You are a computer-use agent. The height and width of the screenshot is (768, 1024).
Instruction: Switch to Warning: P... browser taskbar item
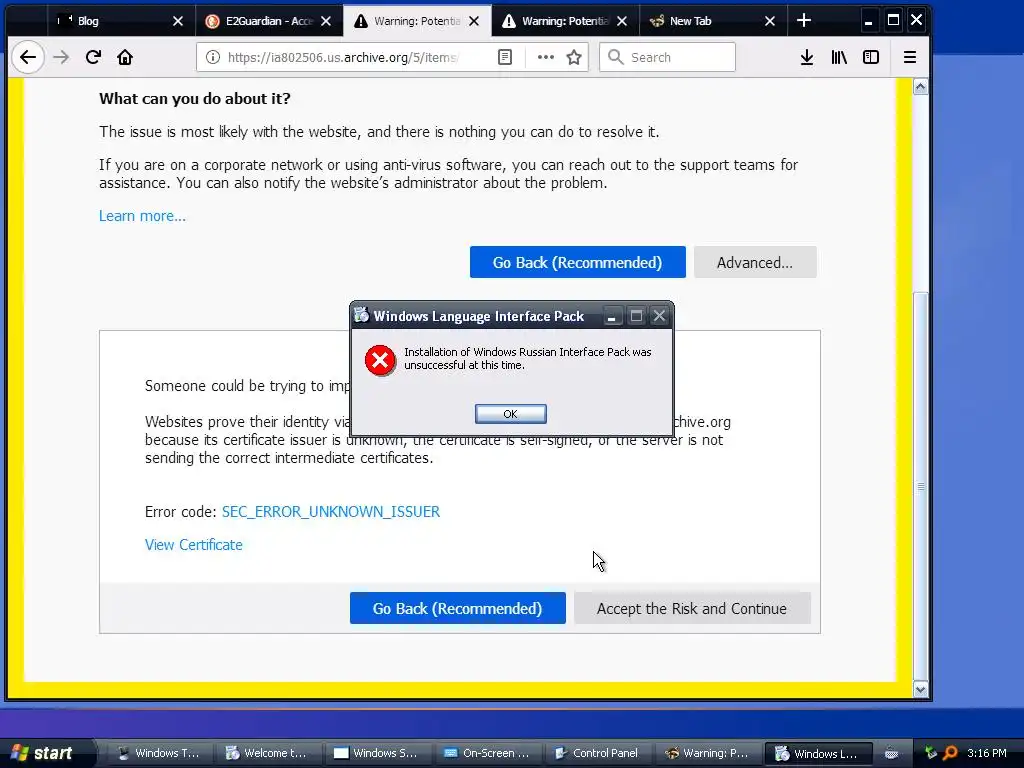705,753
